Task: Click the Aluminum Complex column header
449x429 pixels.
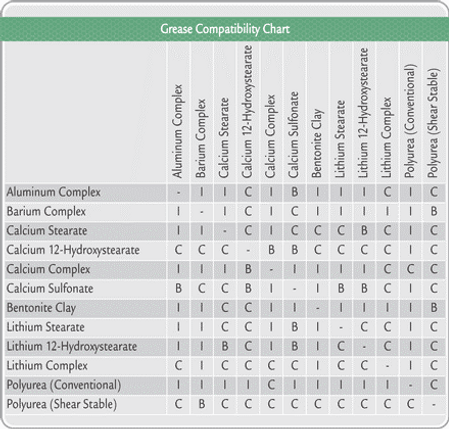Action: point(178,131)
